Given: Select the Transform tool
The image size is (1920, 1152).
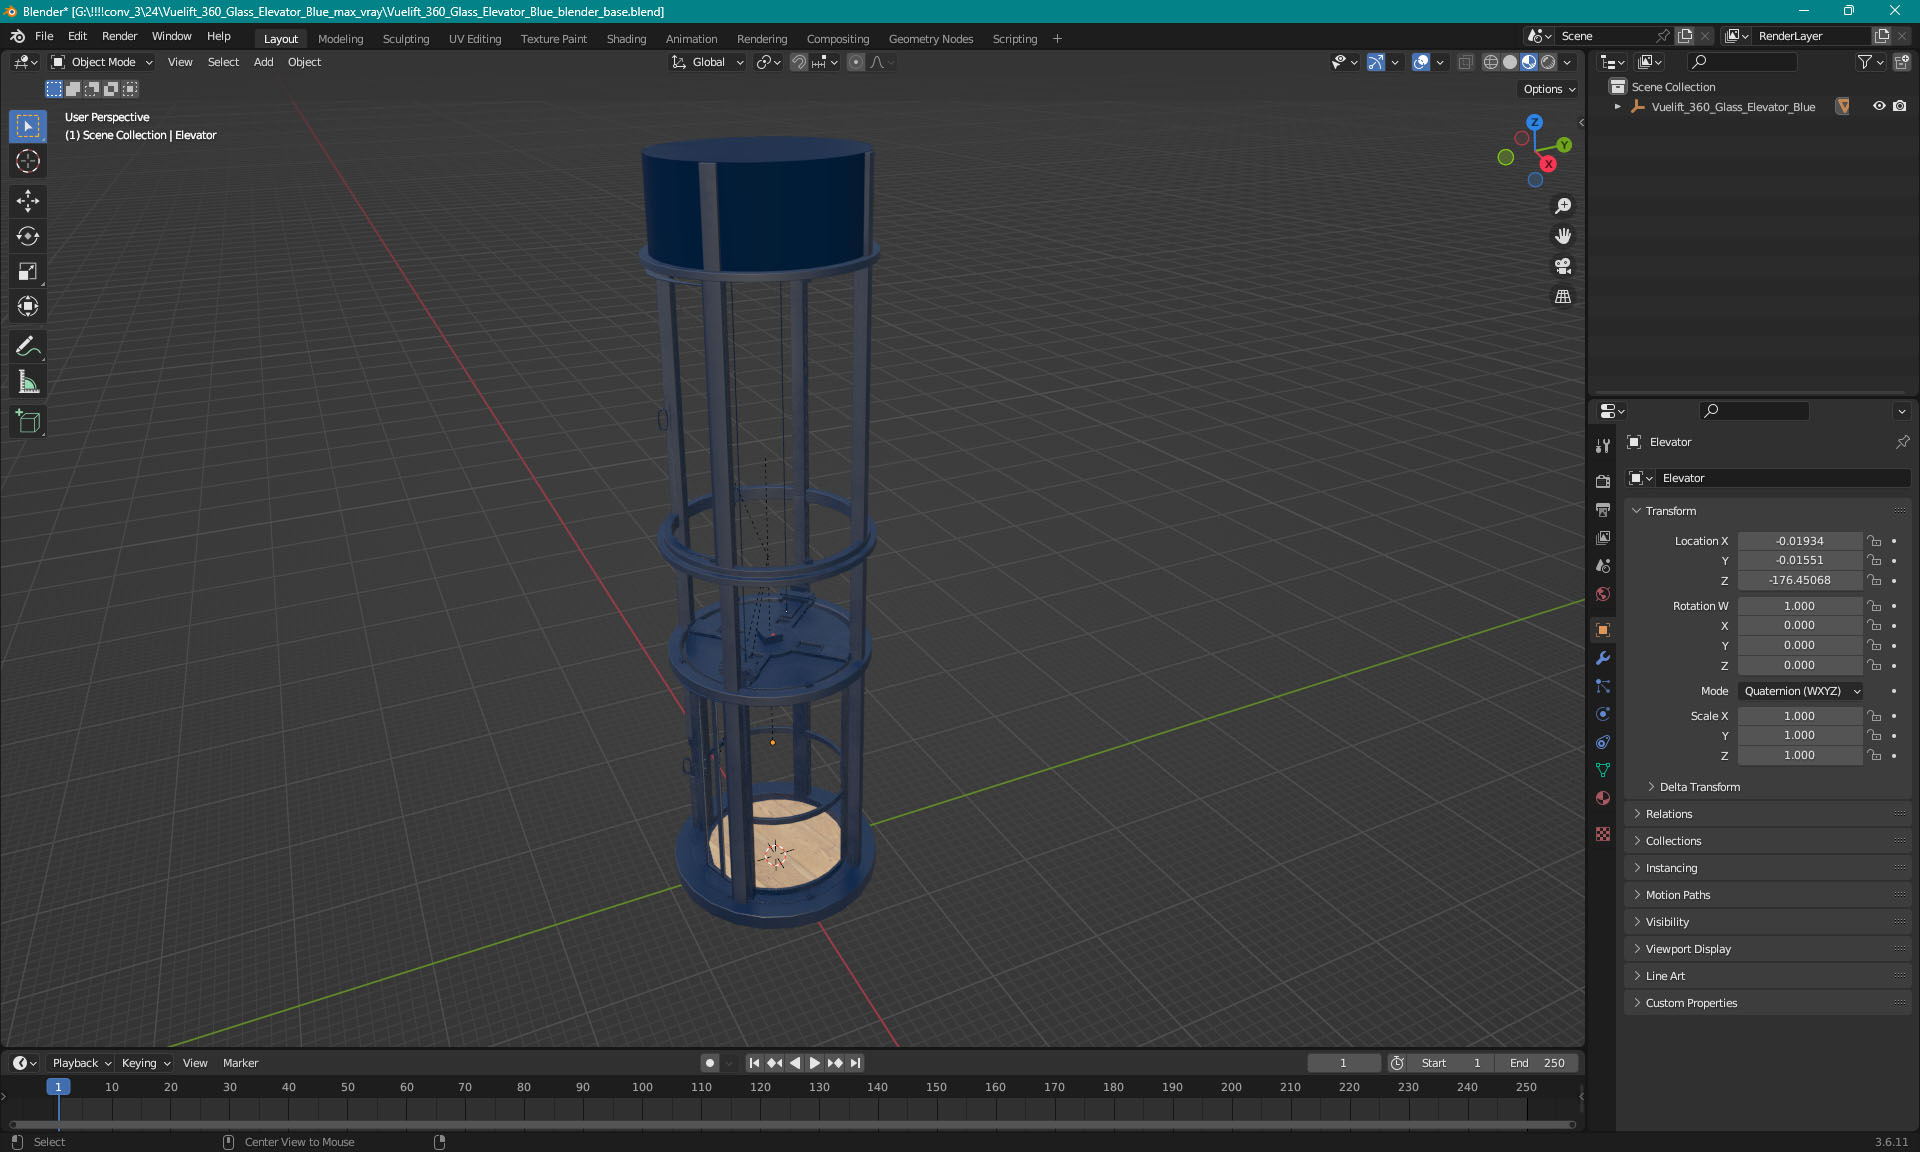Looking at the screenshot, I should pos(28,306).
